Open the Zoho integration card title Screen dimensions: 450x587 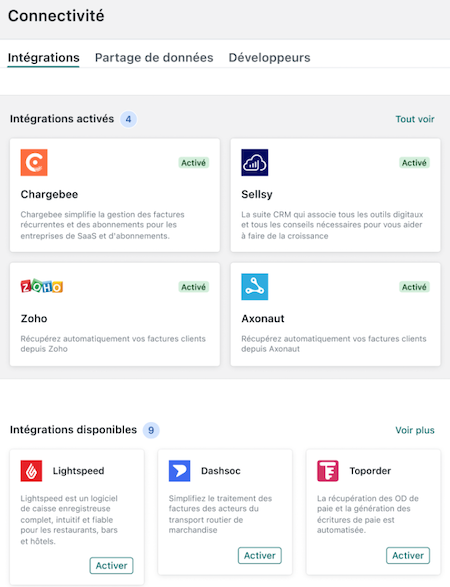(x=34, y=319)
